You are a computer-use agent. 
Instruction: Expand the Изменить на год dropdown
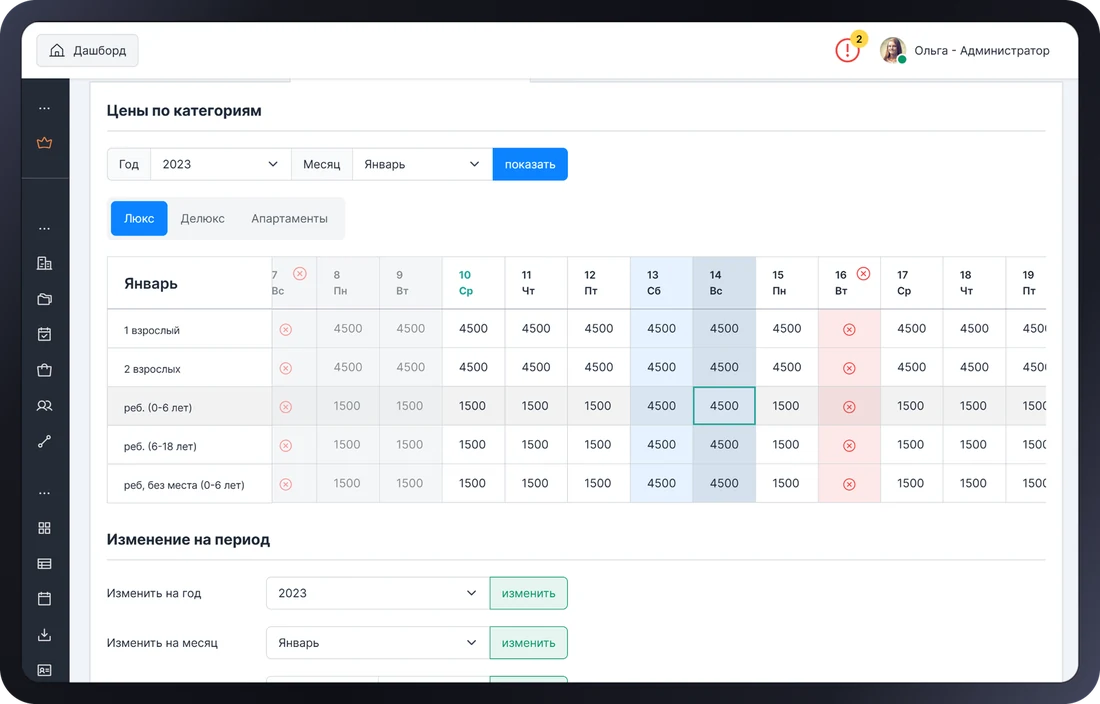click(377, 593)
